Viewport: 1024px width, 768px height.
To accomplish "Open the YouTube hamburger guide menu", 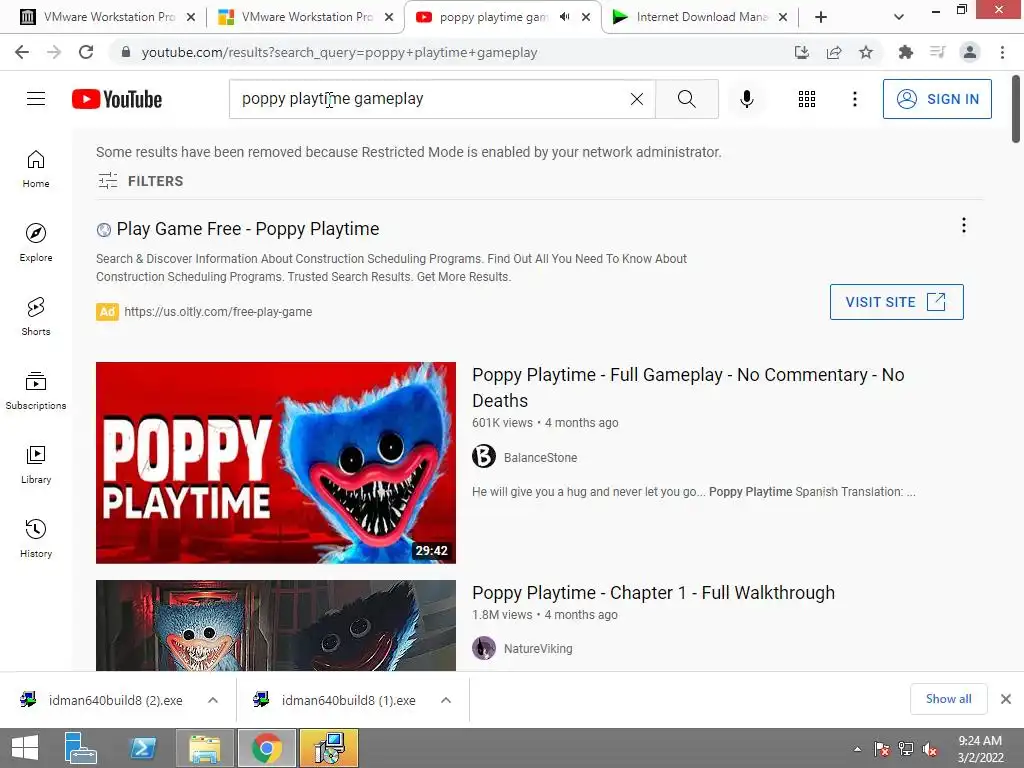I will click(36, 99).
